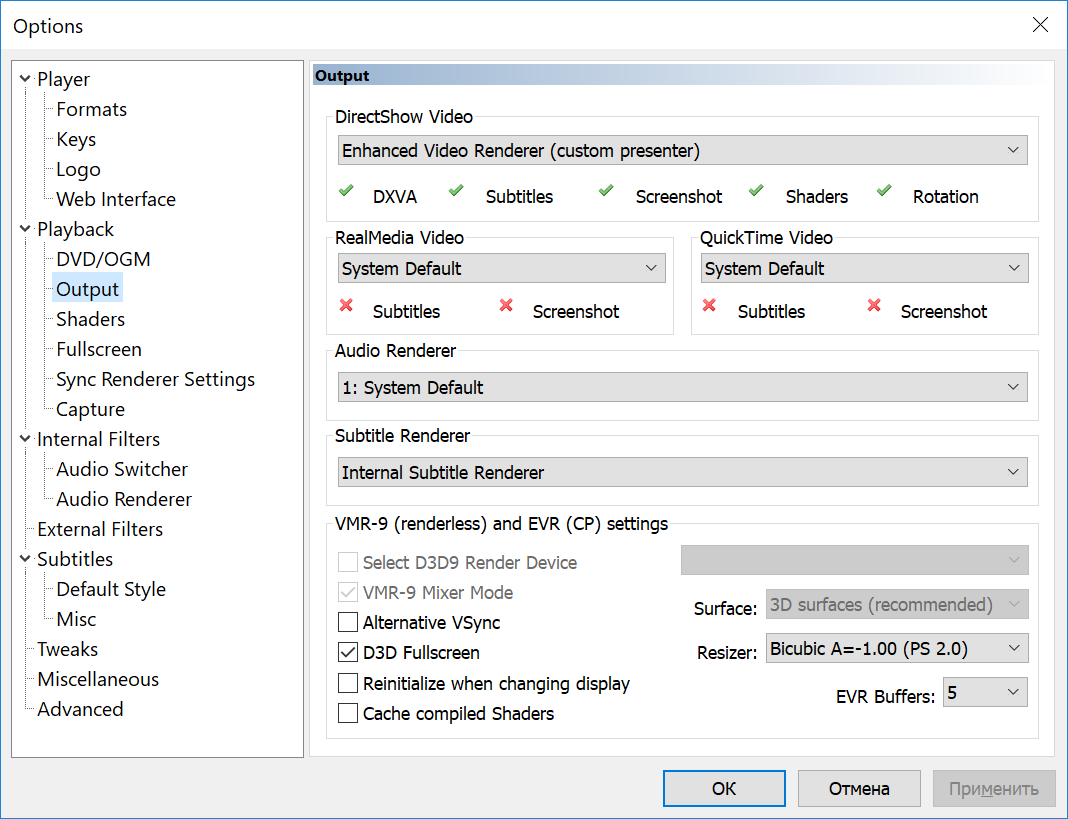Open the DirectShow Video renderer dropdown

[x=682, y=151]
